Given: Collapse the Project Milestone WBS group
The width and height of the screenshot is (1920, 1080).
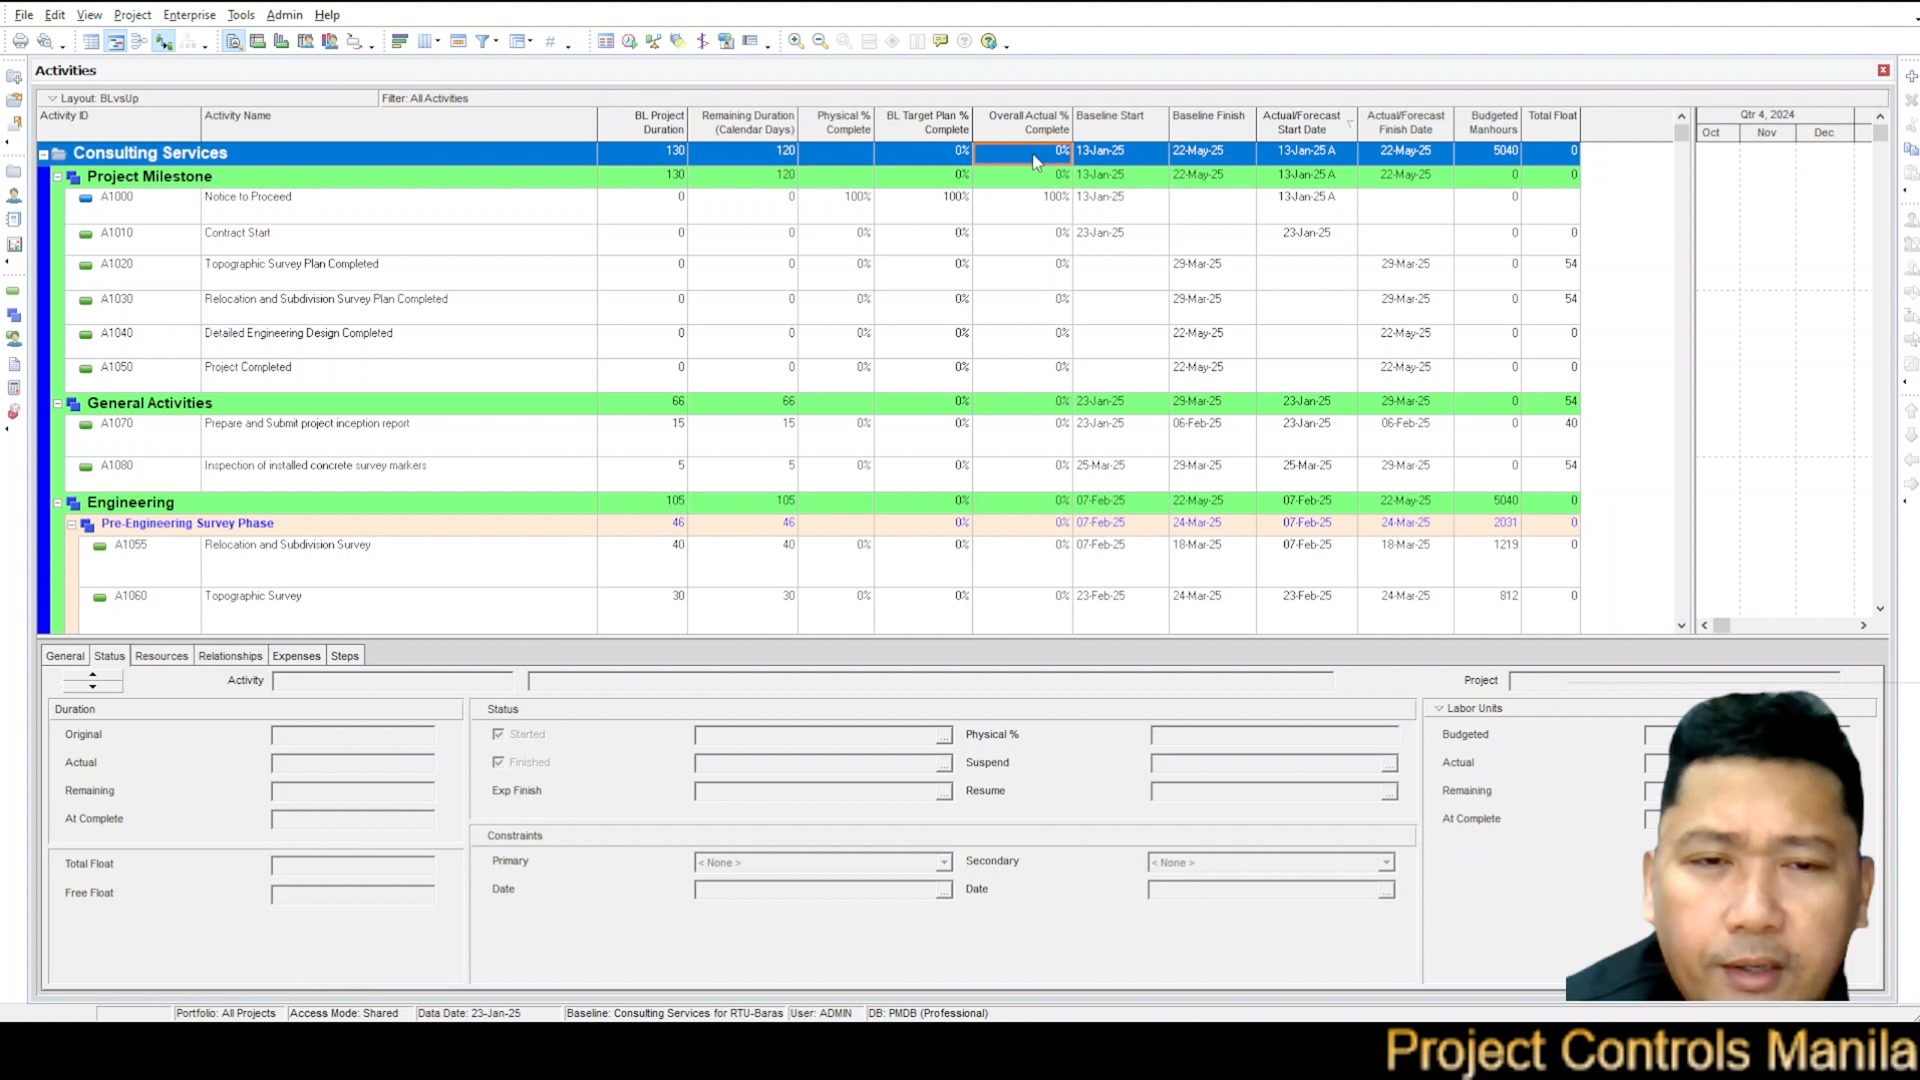Looking at the screenshot, I should 57,177.
